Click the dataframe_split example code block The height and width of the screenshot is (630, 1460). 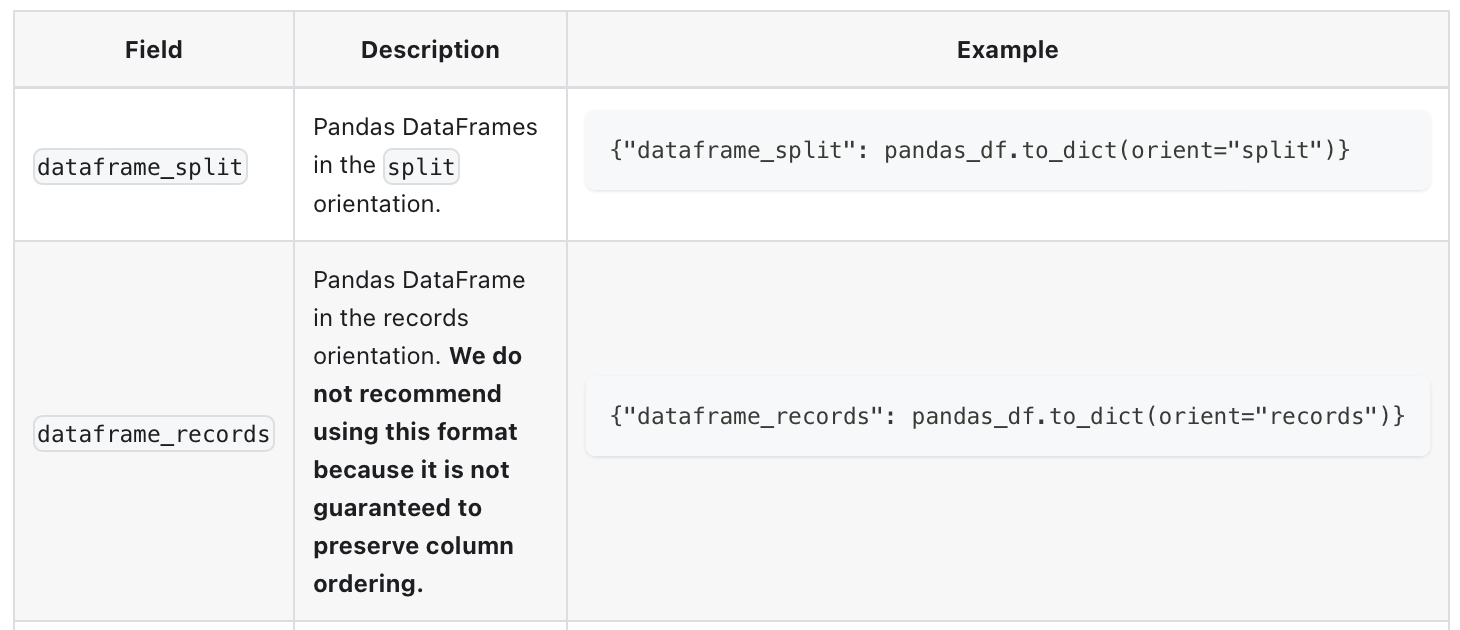pos(1007,150)
